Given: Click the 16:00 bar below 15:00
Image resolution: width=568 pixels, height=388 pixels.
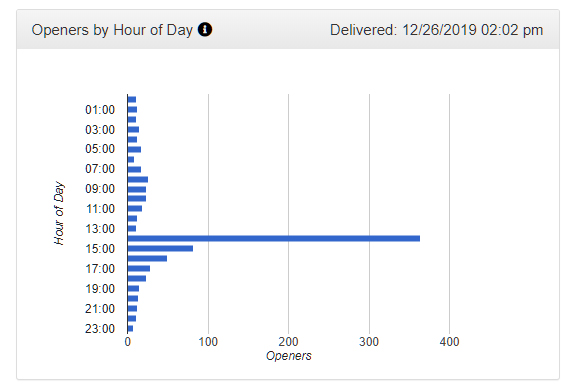Looking at the screenshot, I should pos(147,258).
